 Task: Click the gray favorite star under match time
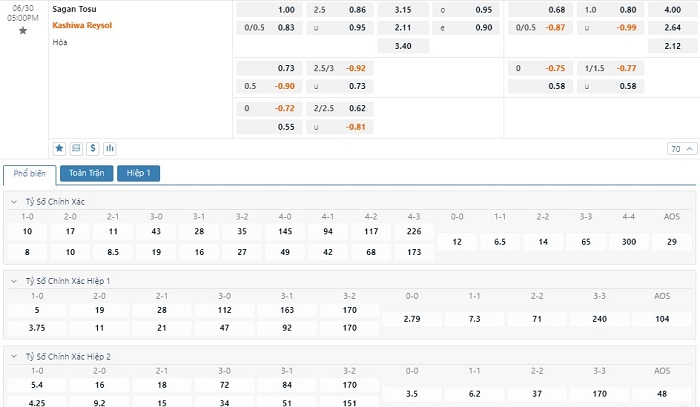coord(23,31)
